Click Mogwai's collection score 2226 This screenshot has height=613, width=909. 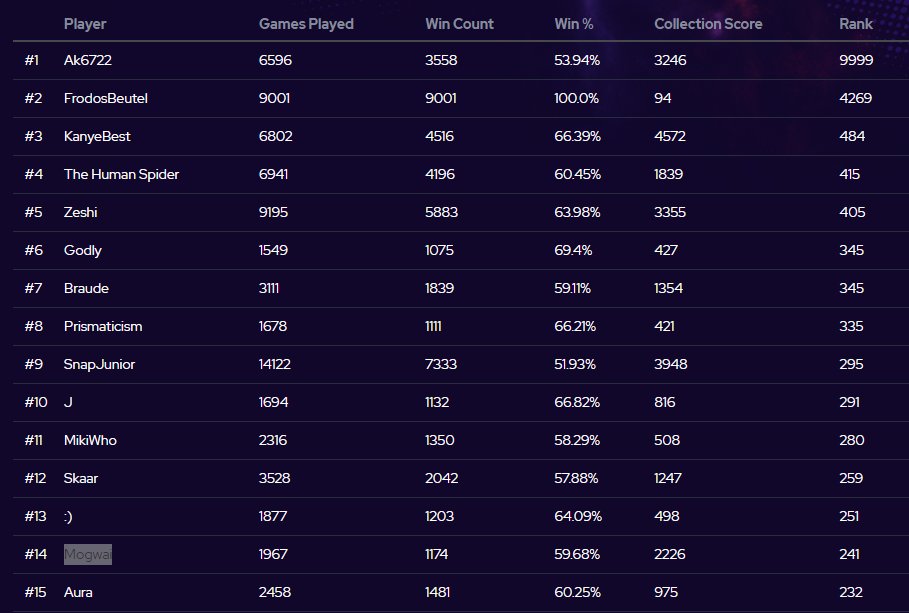670,554
